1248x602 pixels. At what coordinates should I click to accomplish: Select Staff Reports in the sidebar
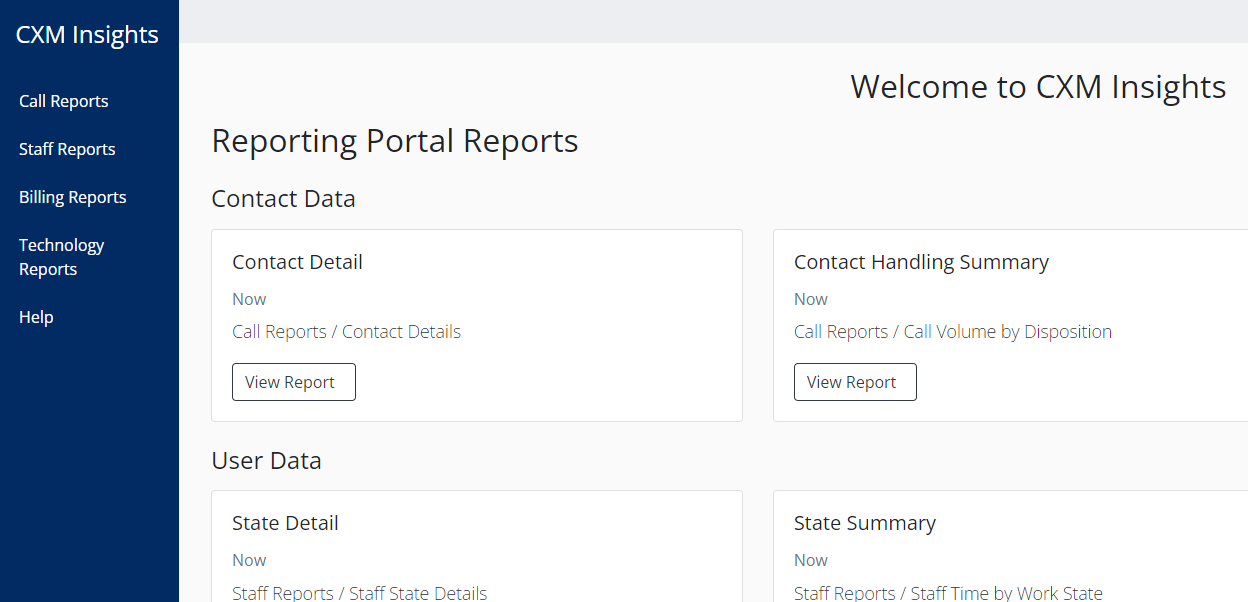(67, 149)
